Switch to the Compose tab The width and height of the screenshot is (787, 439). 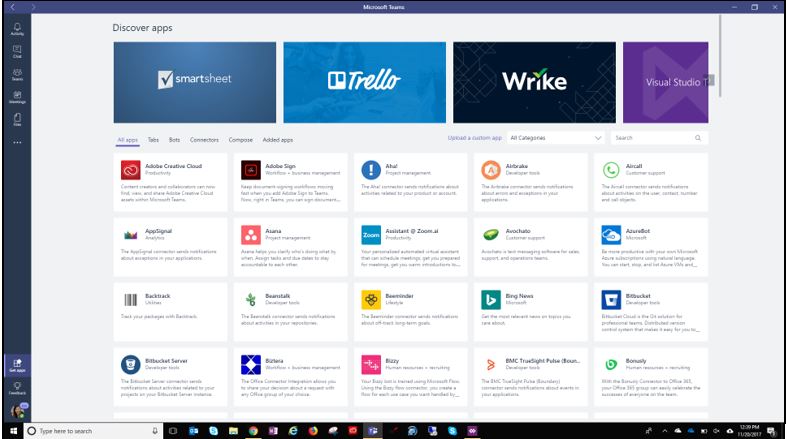click(x=240, y=140)
